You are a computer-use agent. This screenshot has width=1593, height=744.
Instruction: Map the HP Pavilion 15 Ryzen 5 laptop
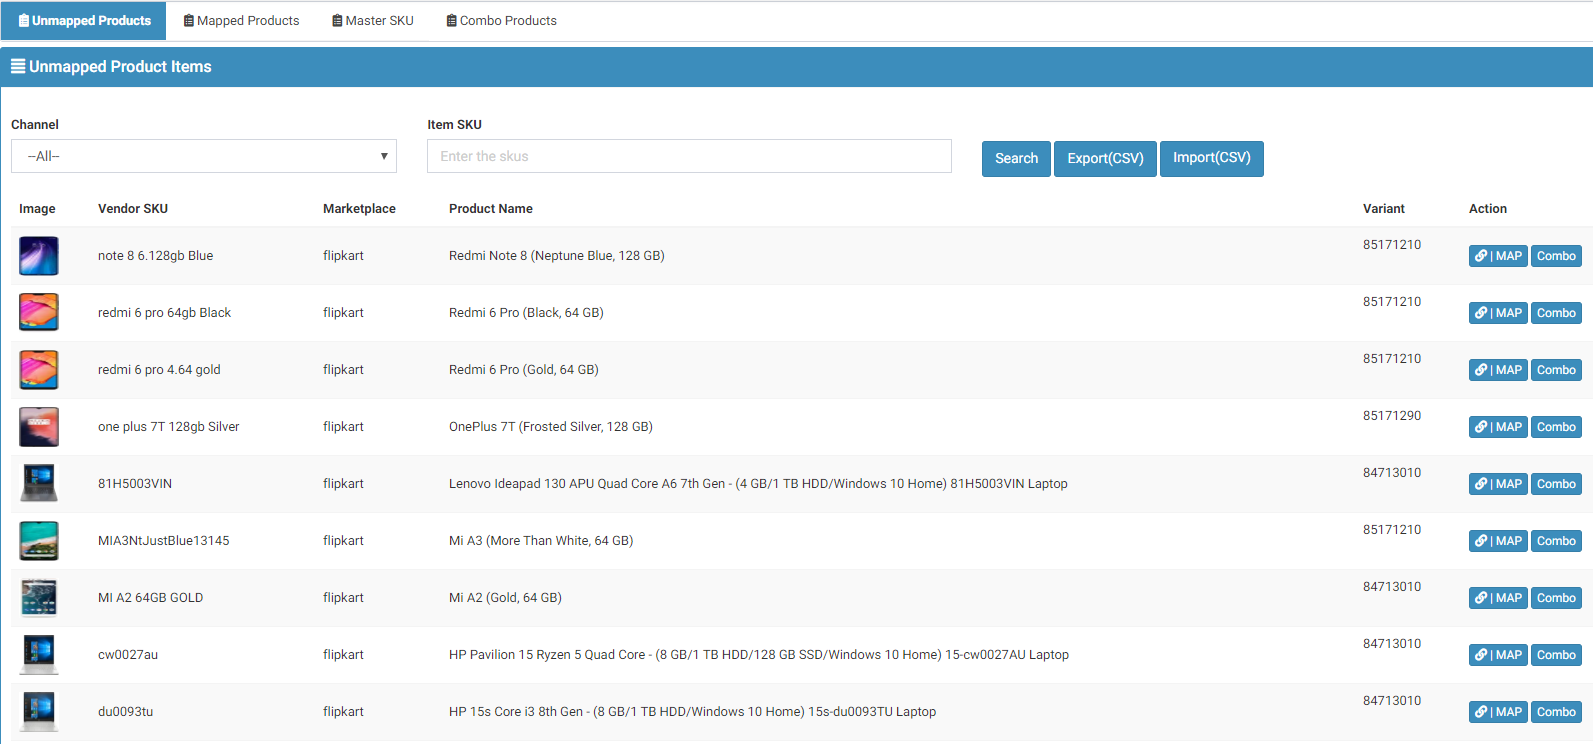pos(1497,655)
